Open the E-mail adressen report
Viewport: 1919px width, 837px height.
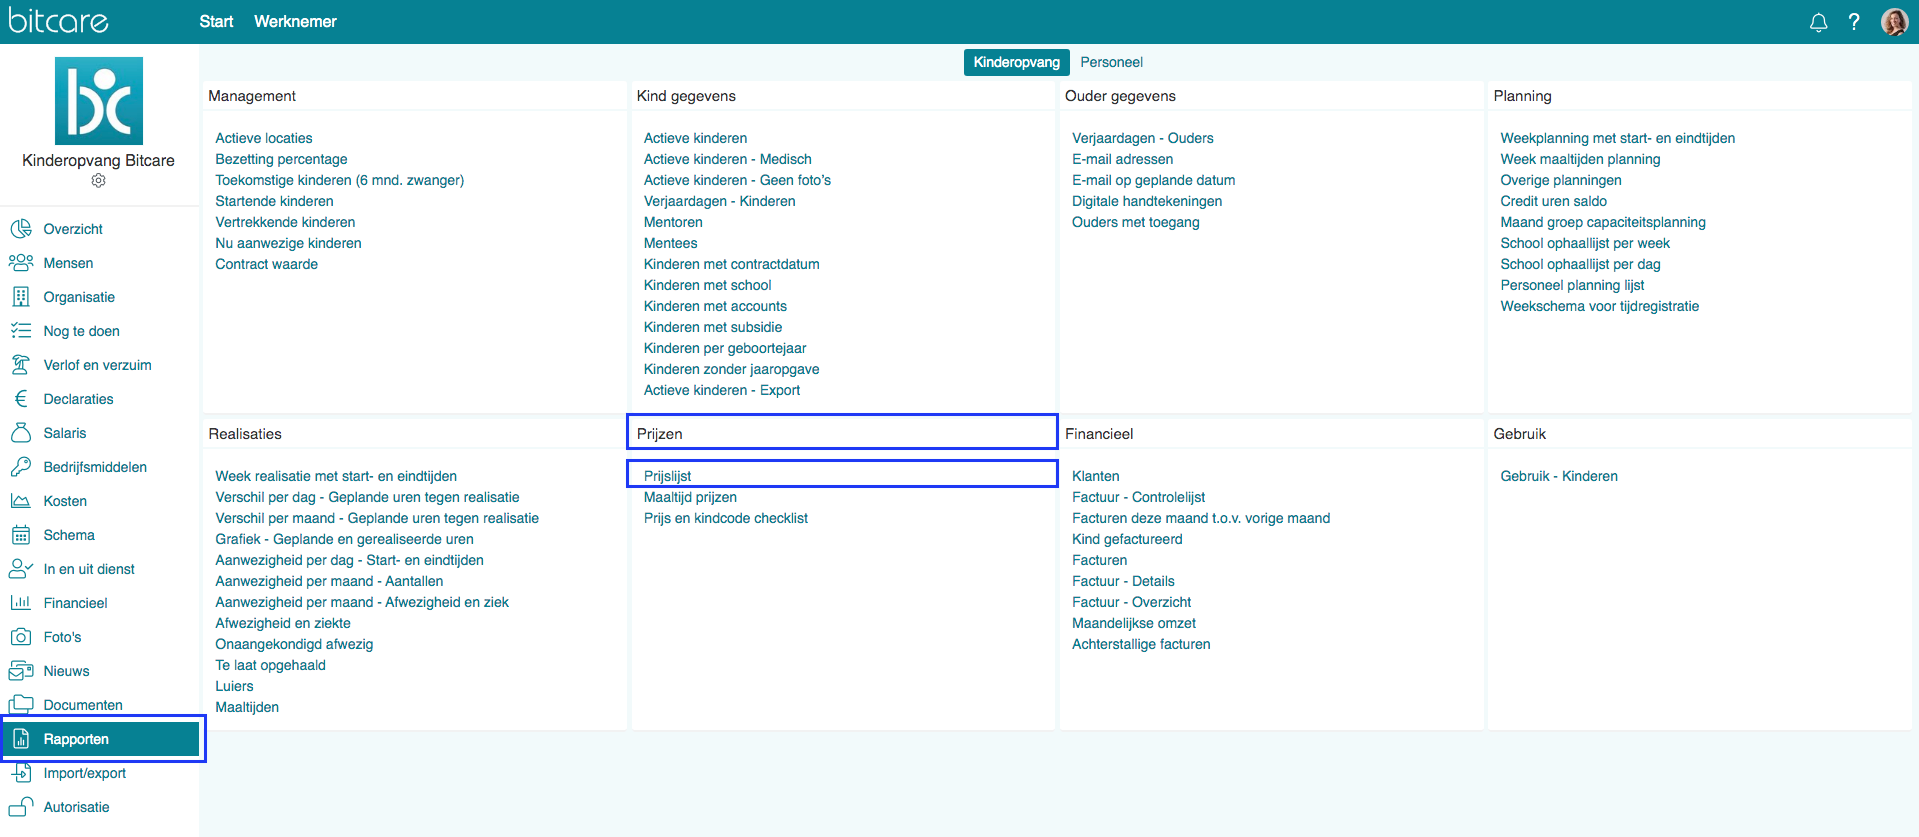click(1122, 159)
